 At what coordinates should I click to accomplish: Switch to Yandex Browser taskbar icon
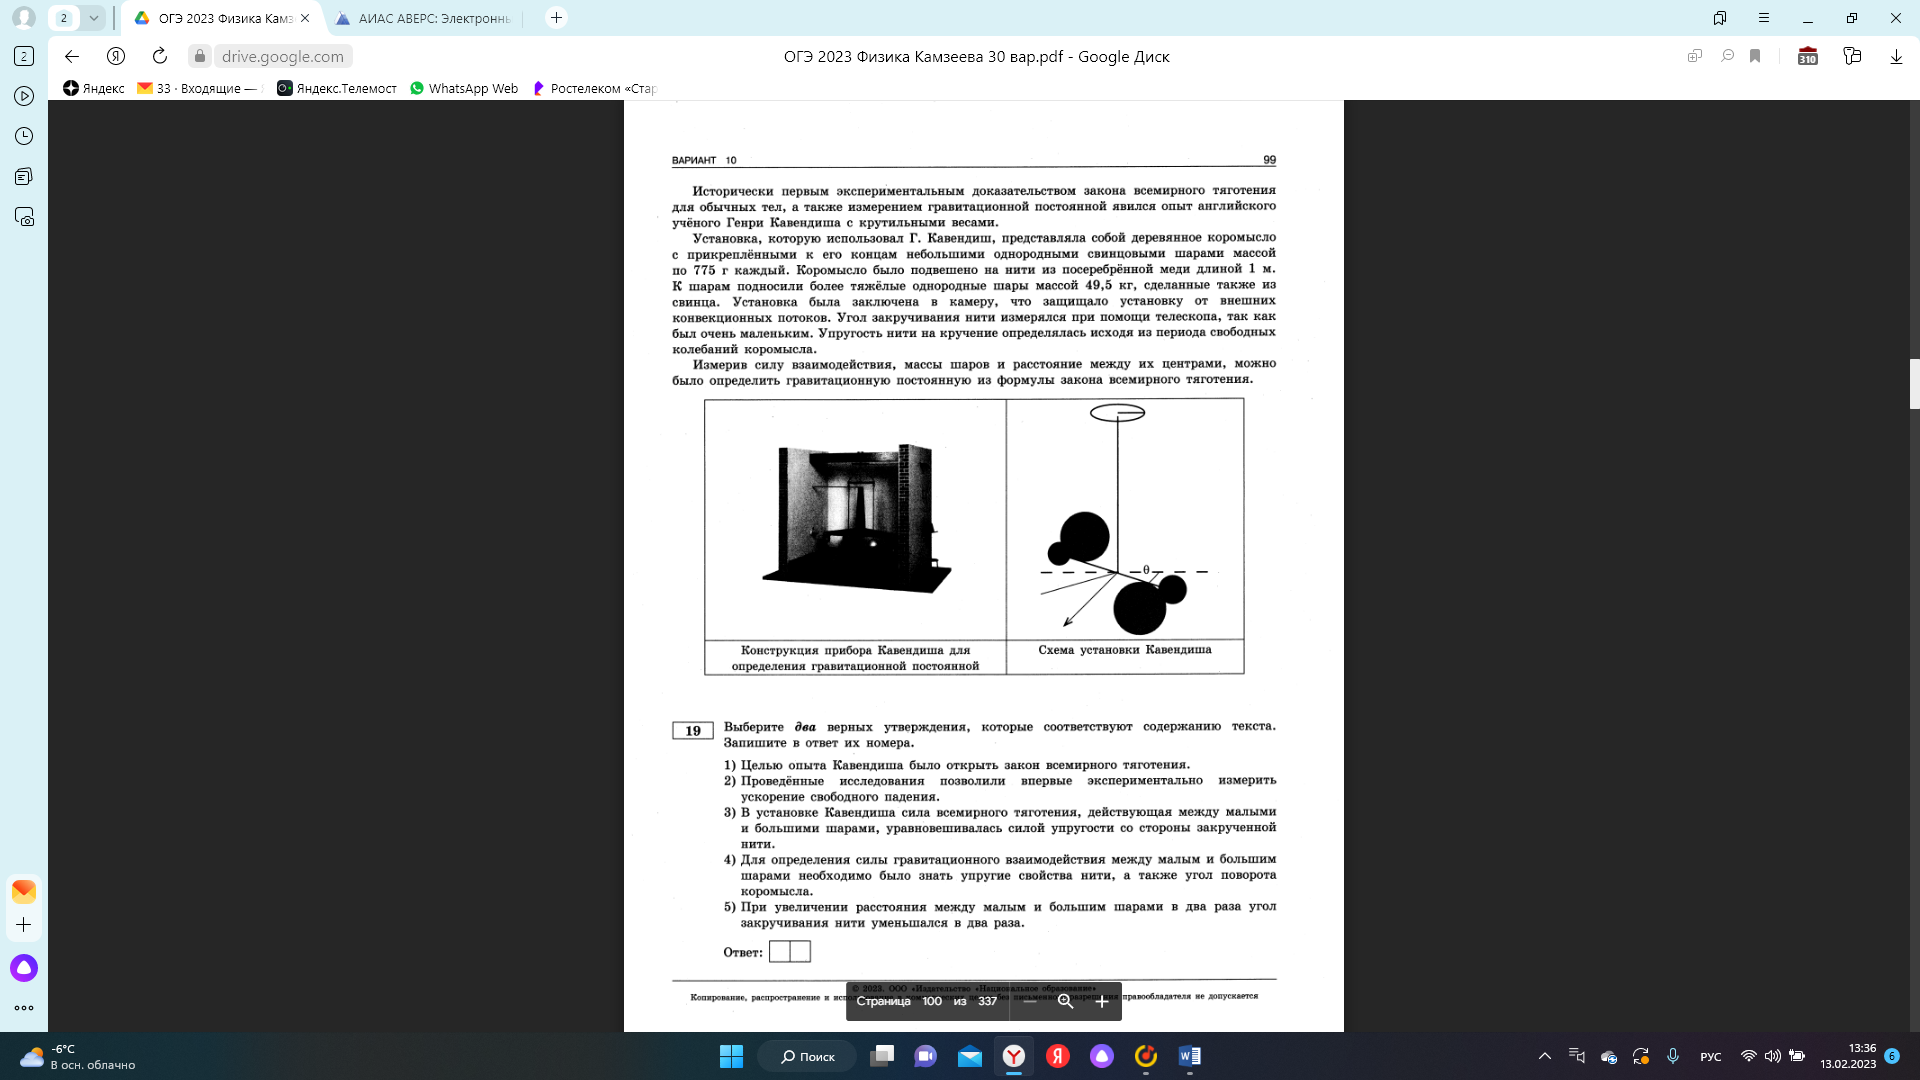[x=1014, y=1056]
